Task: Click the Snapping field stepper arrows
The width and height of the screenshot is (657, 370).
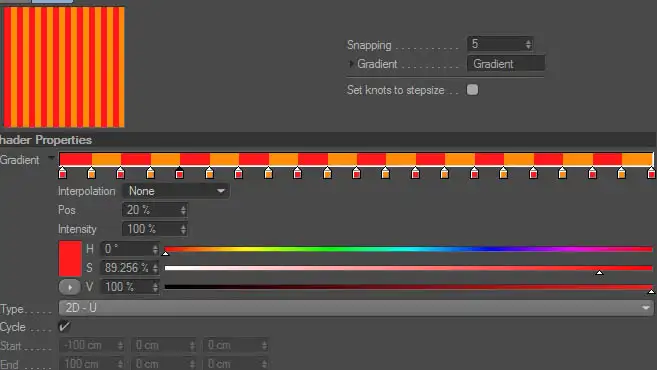Action: 528,44
